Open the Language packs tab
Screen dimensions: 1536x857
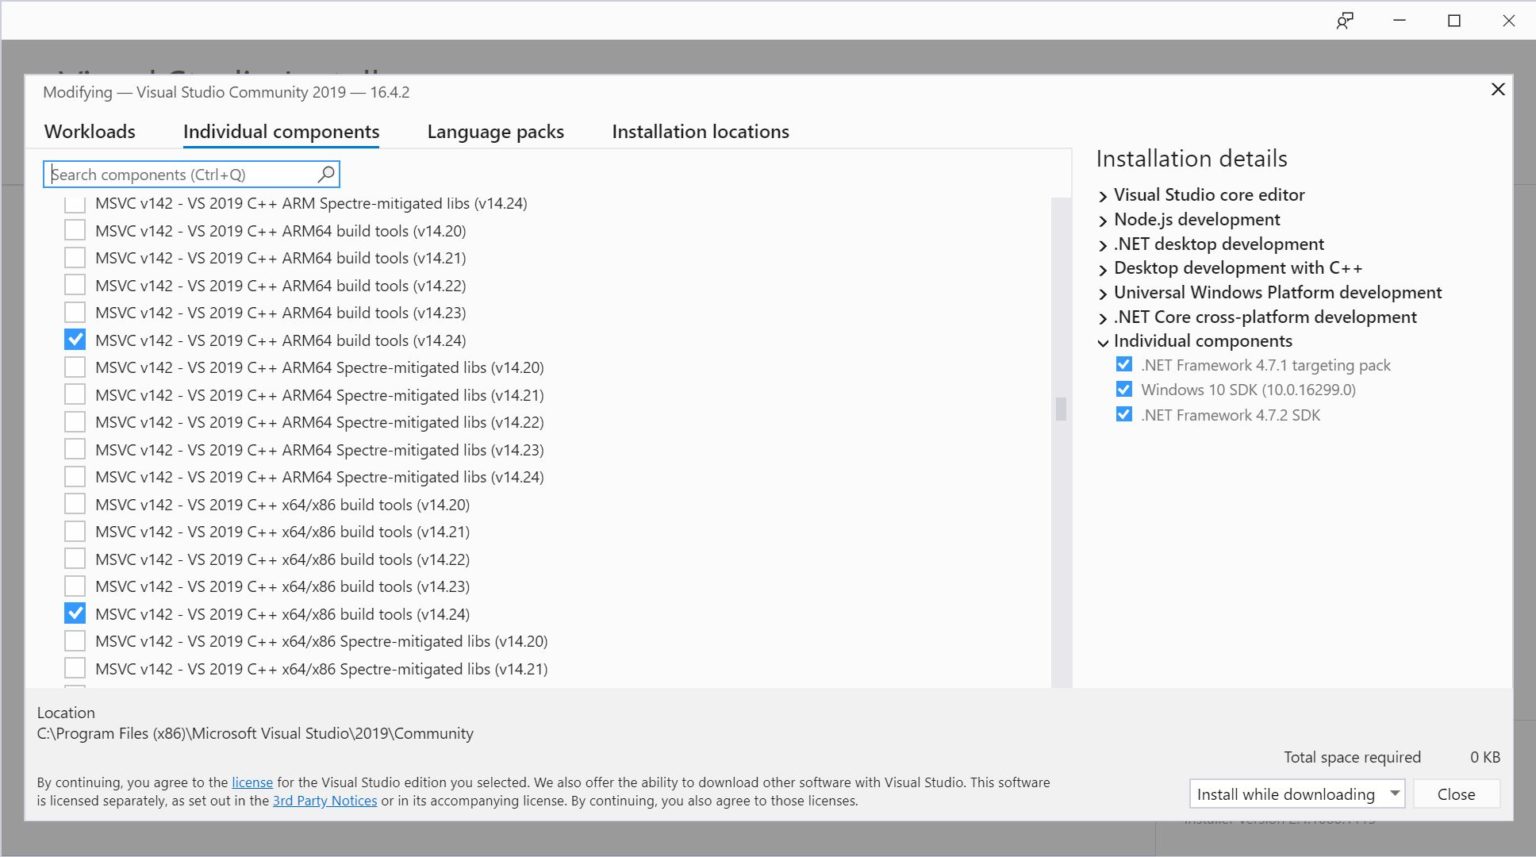coord(495,132)
